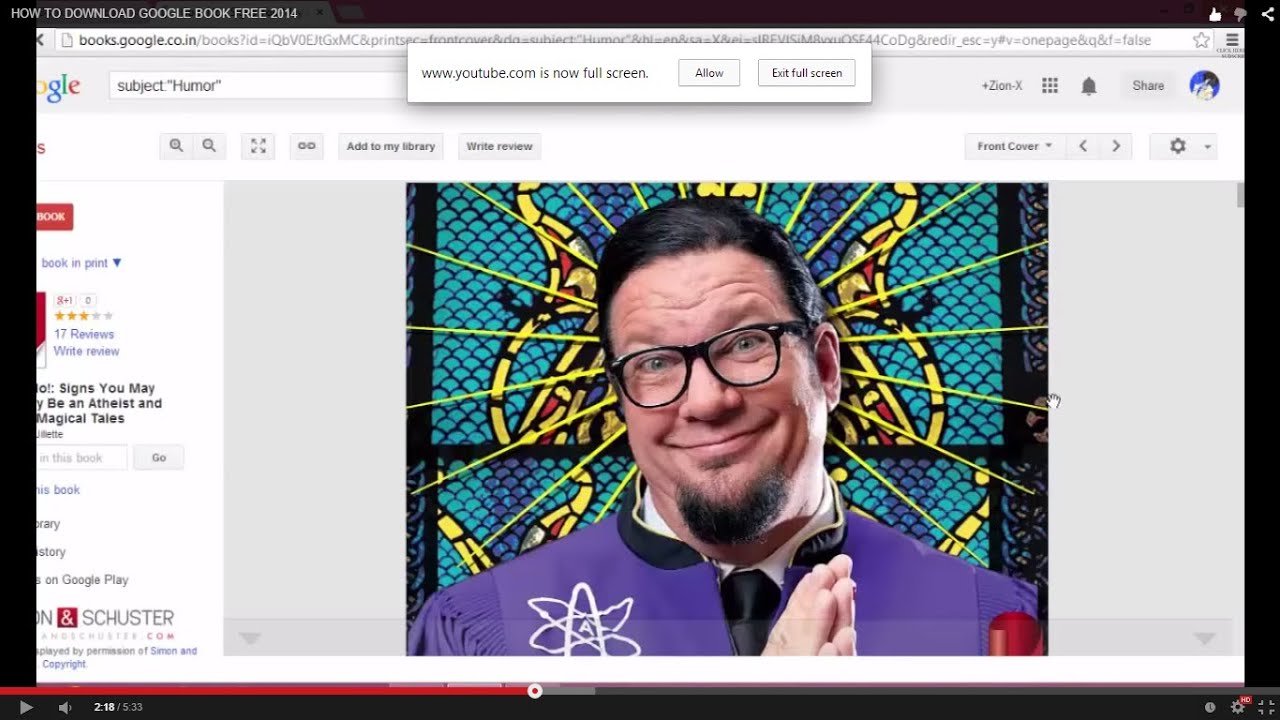This screenshot has height=720, width=1280.
Task: Open the Google apps grid
Action: tap(1050, 86)
